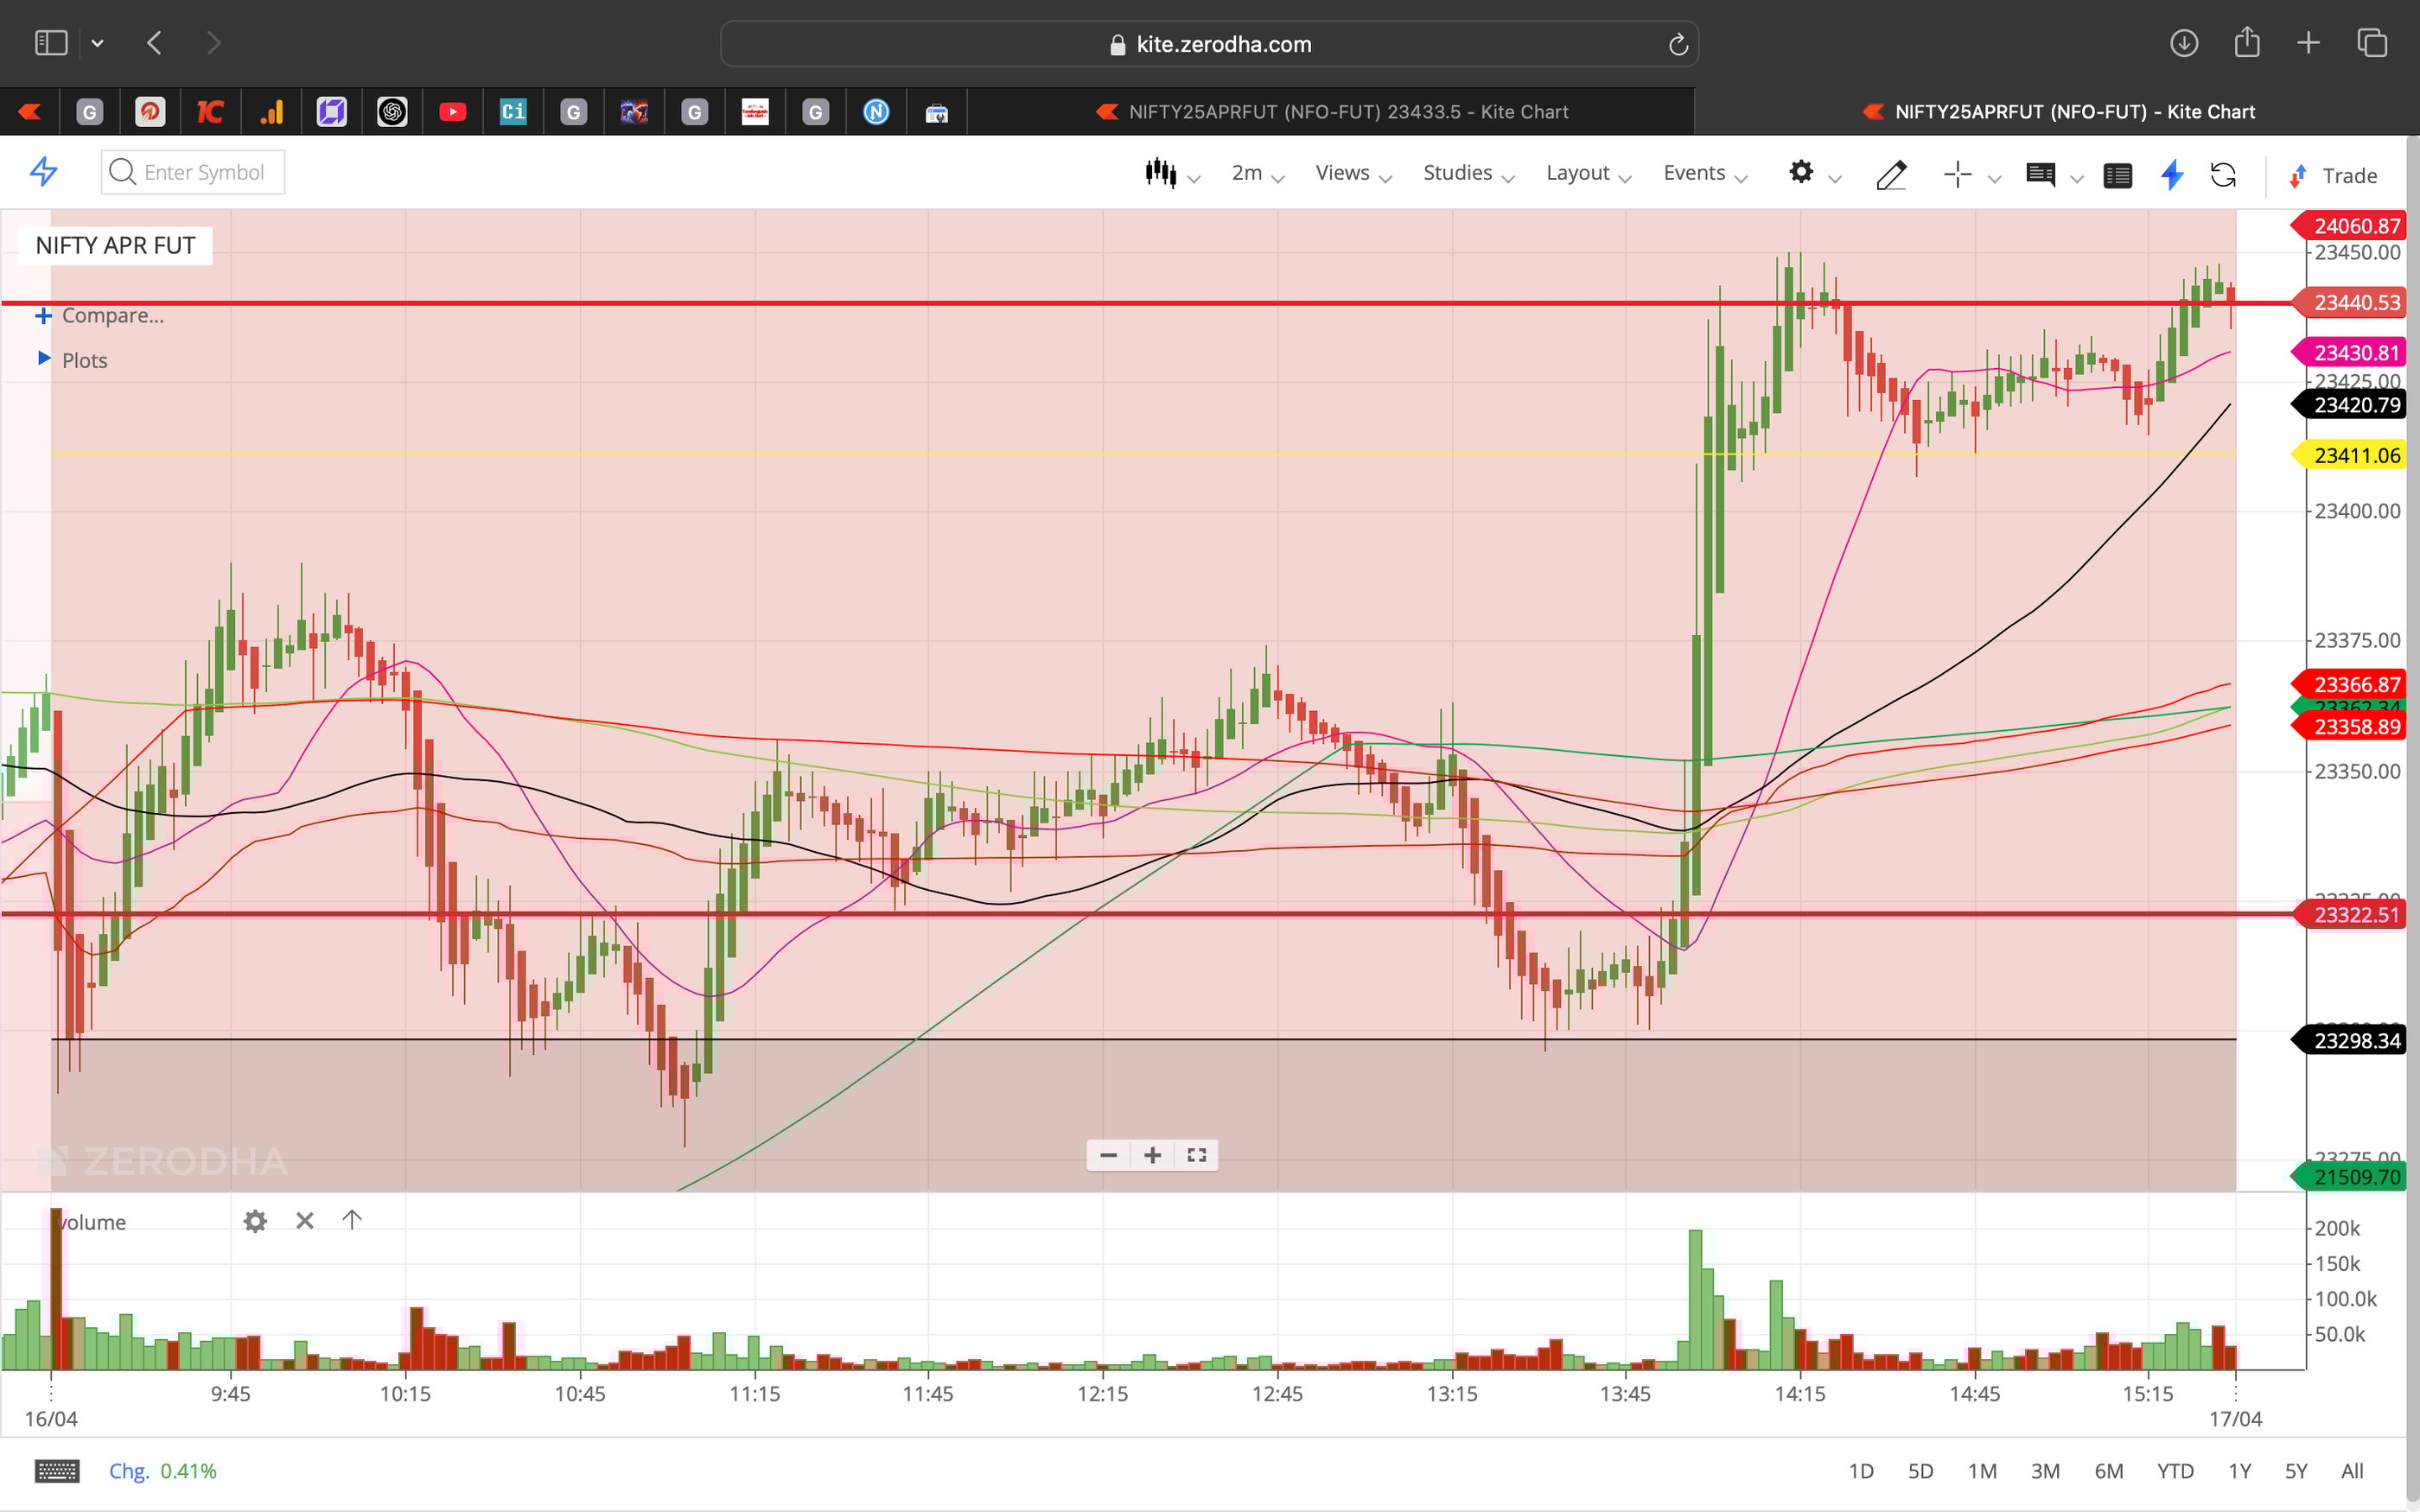Viewport: 2420px width, 1512px height.
Task: Open the data table view icon
Action: click(x=2118, y=174)
